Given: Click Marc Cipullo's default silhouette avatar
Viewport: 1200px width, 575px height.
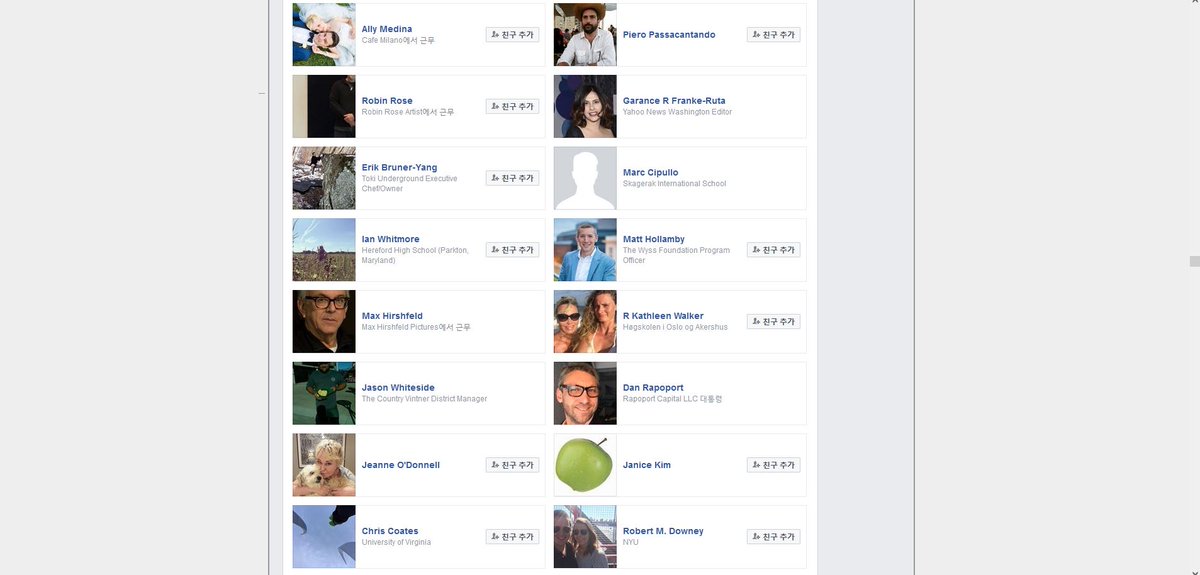Looking at the screenshot, I should coord(585,178).
